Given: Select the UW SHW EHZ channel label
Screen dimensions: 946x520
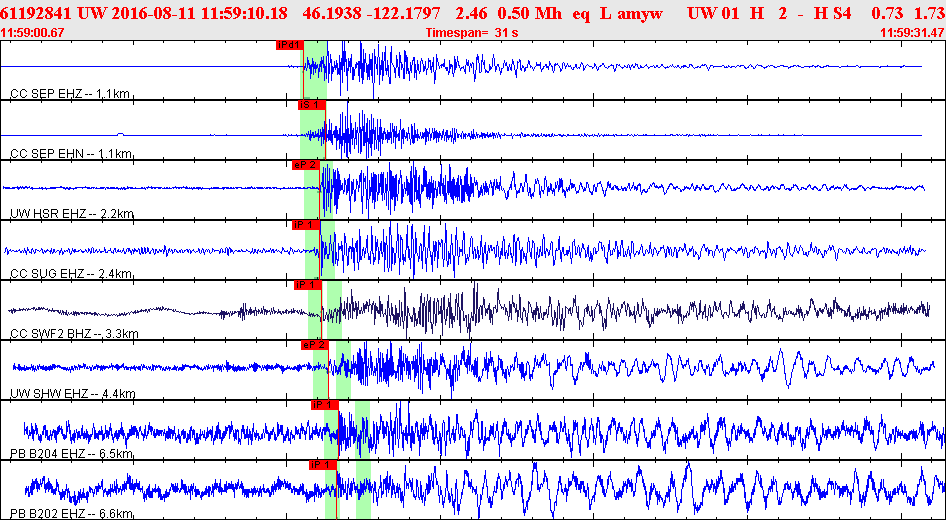Looking at the screenshot, I should [x=72, y=394].
